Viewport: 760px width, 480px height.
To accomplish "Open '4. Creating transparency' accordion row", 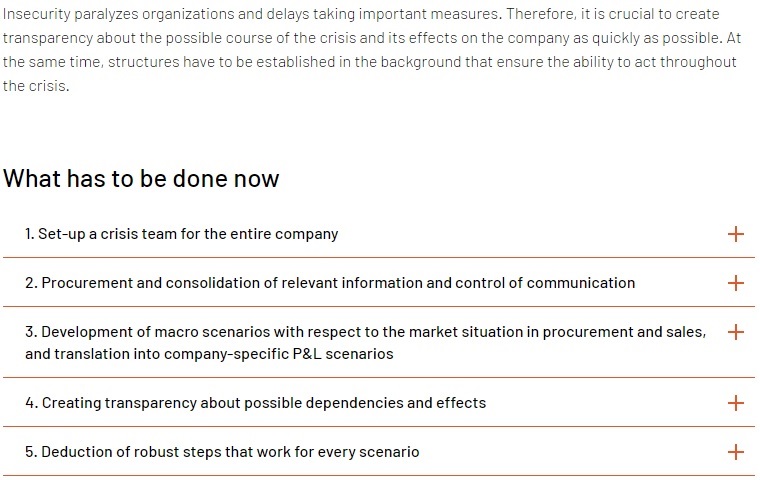I will click(x=379, y=402).
